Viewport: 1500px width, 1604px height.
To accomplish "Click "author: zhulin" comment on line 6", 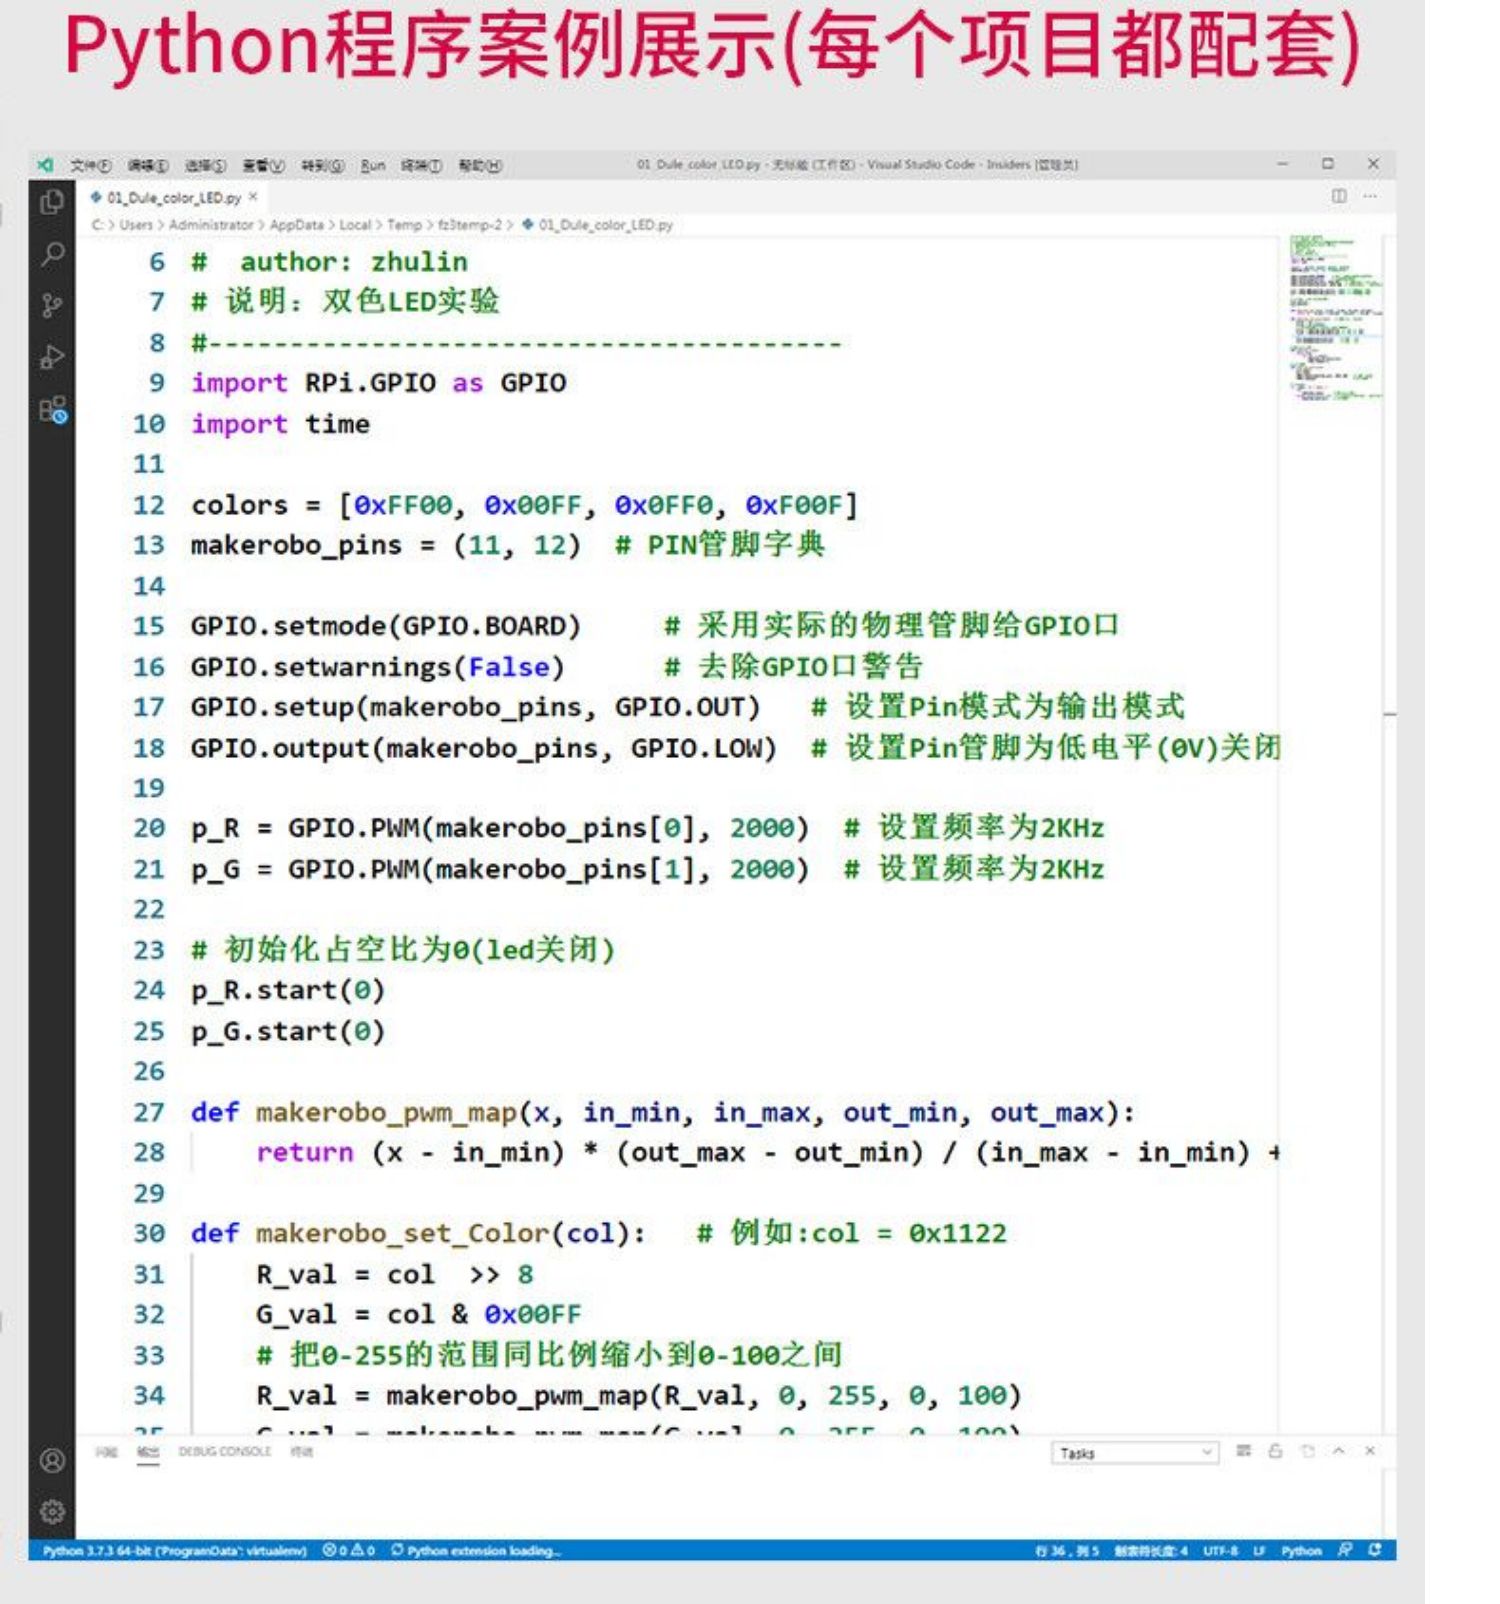I will pos(354,262).
